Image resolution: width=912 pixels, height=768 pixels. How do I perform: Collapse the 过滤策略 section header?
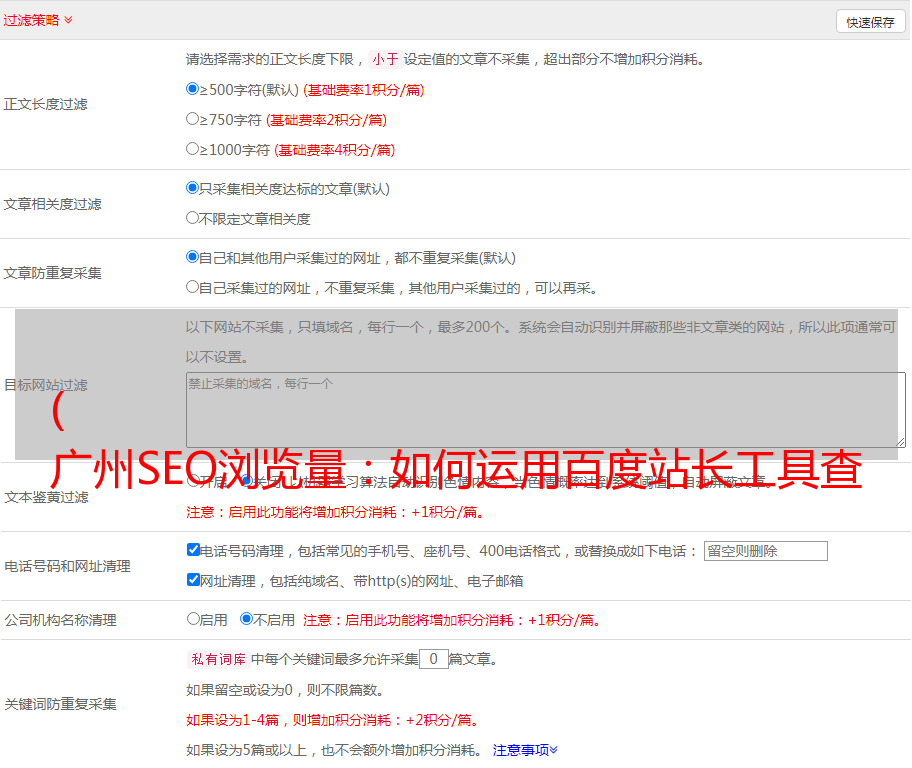tap(38, 20)
